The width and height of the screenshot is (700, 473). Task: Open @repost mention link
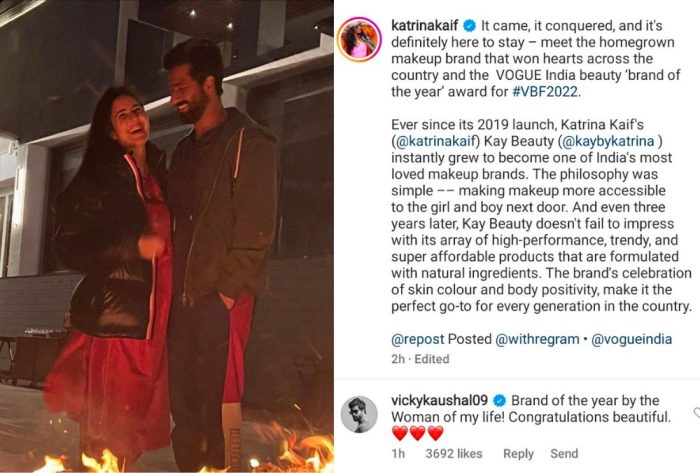coord(417,339)
